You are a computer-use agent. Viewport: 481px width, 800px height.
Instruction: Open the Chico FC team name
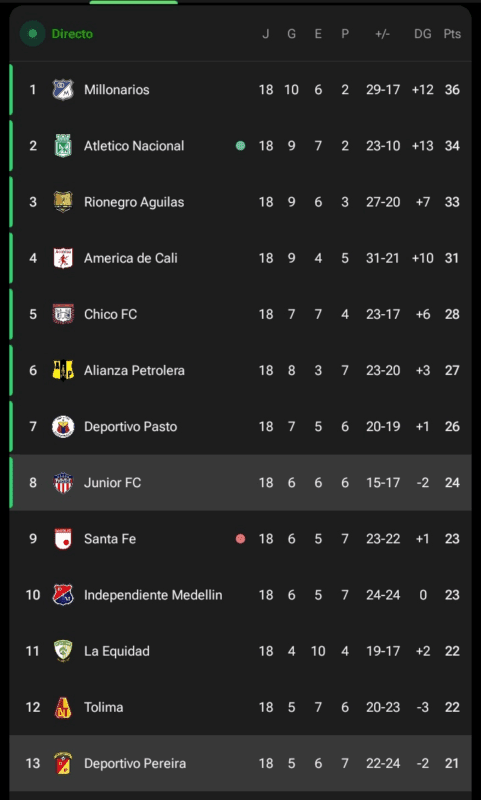pyautogui.click(x=111, y=314)
